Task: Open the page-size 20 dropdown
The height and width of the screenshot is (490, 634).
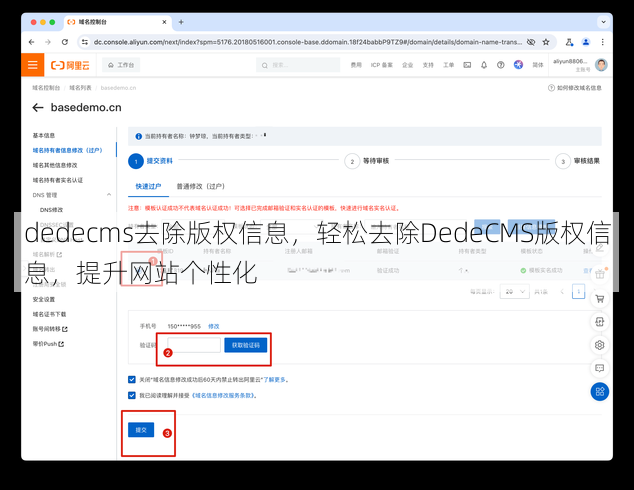Action: (x=514, y=291)
